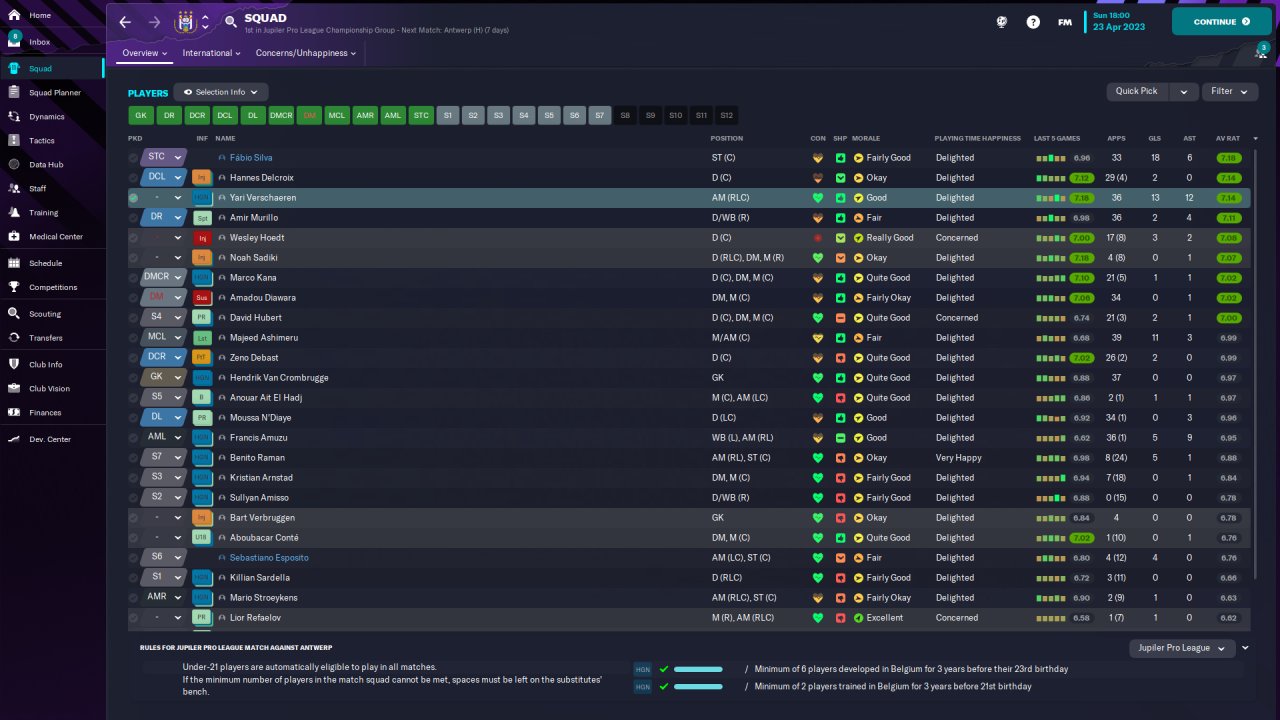Open search with the magnifier icon
The width and height of the screenshot is (1280, 720).
point(231,21)
